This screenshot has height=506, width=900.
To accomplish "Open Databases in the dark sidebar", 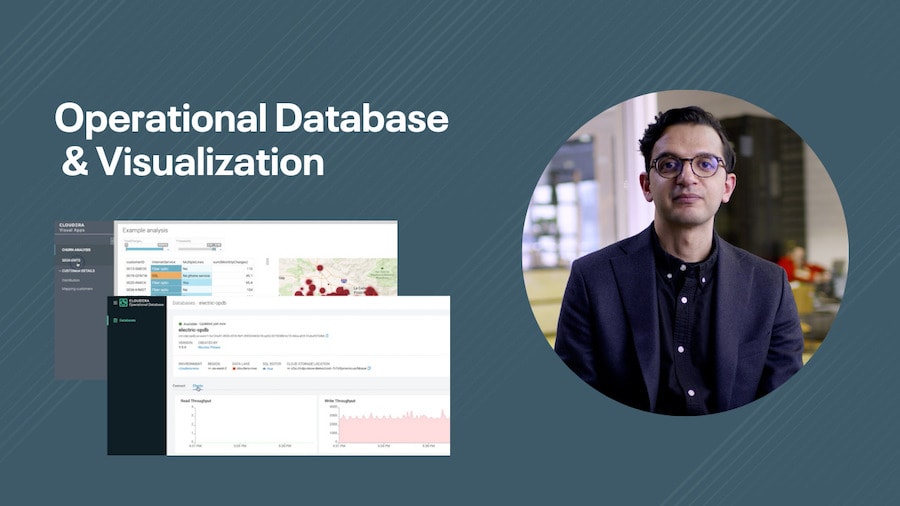I will point(127,320).
